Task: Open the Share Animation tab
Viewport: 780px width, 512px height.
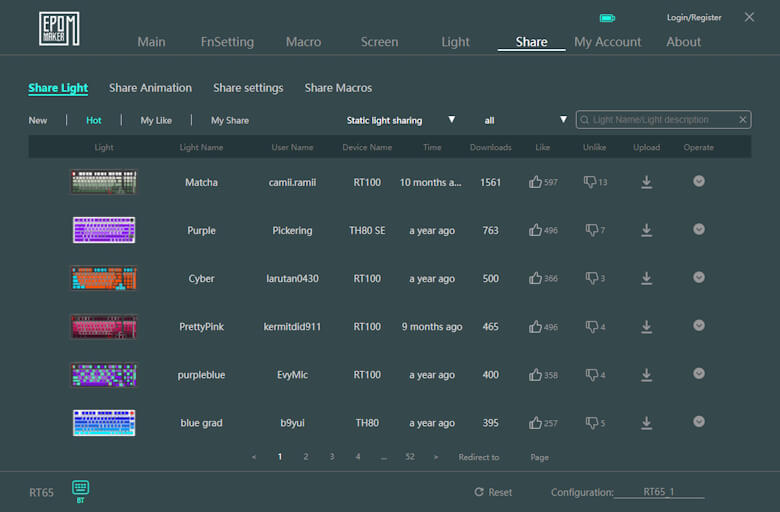Action: pyautogui.click(x=150, y=88)
